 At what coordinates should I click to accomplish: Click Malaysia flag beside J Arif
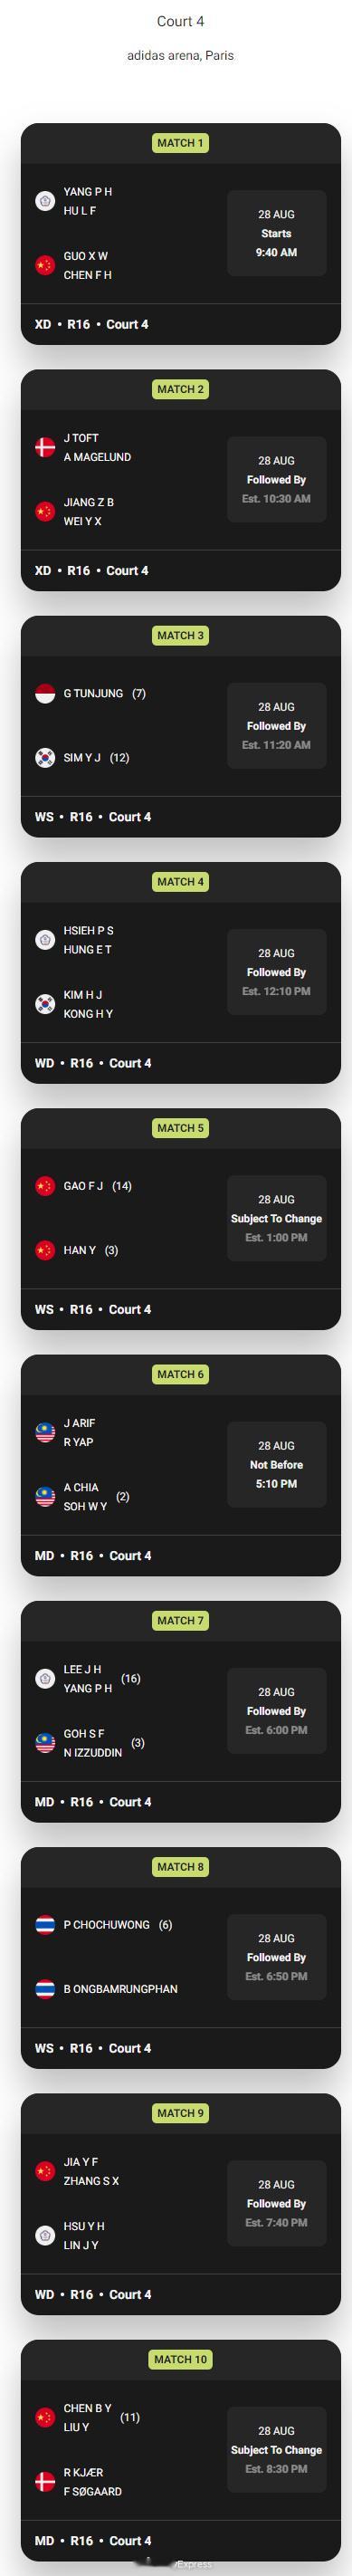(x=45, y=1432)
